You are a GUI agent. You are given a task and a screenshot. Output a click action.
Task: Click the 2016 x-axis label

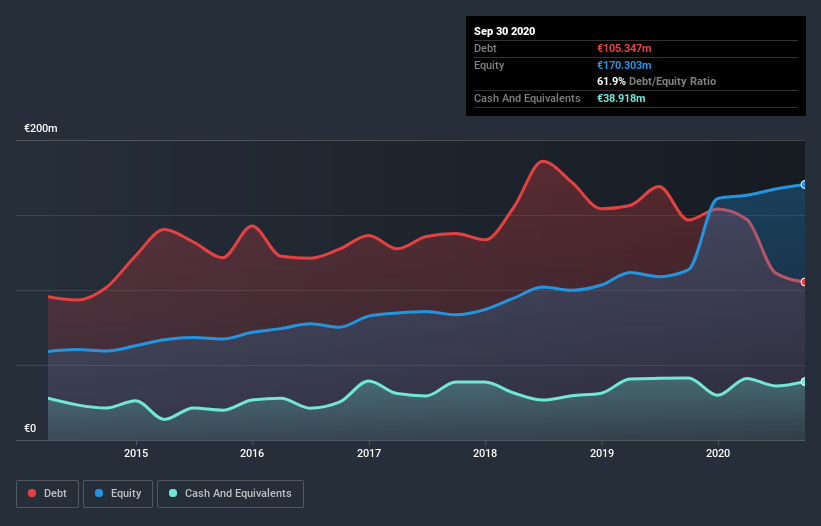point(252,453)
